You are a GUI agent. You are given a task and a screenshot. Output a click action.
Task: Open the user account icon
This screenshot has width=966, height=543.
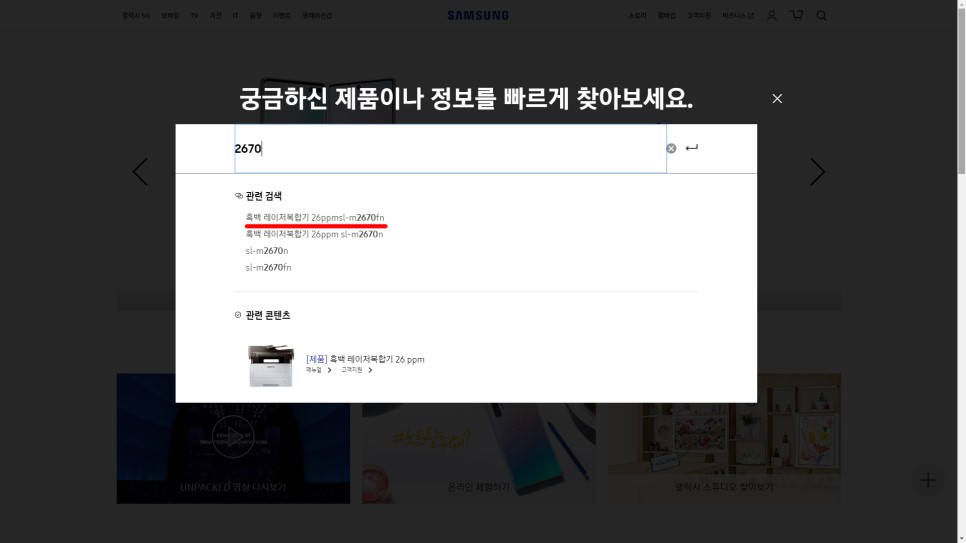(x=771, y=15)
